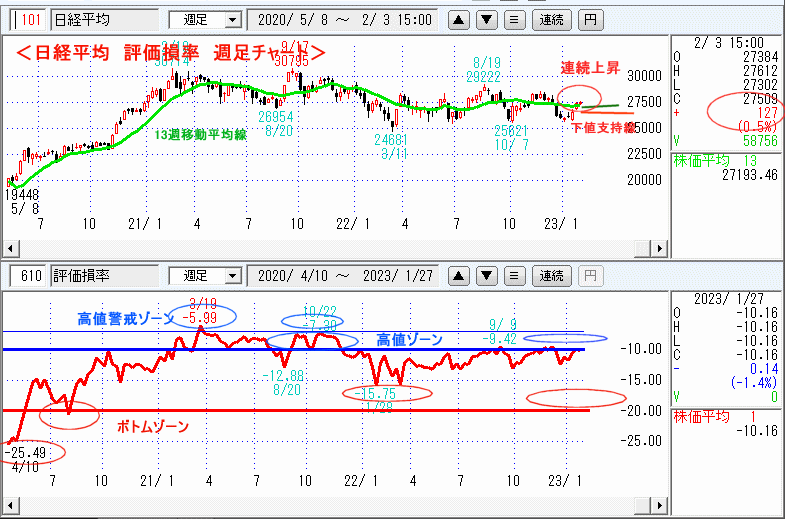Click the -15.75 trough label
Viewport: 785px width, 519px height.
pos(375,394)
